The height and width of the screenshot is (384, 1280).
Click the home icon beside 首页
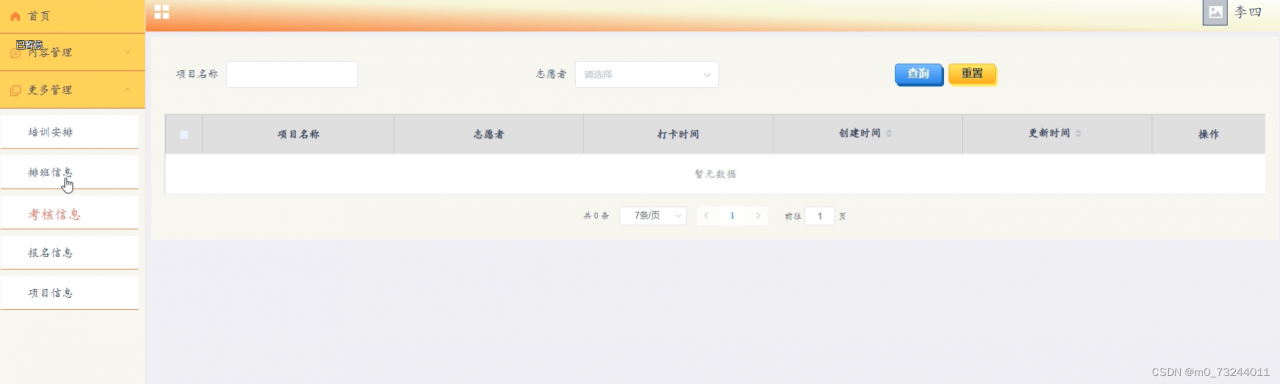pos(15,15)
